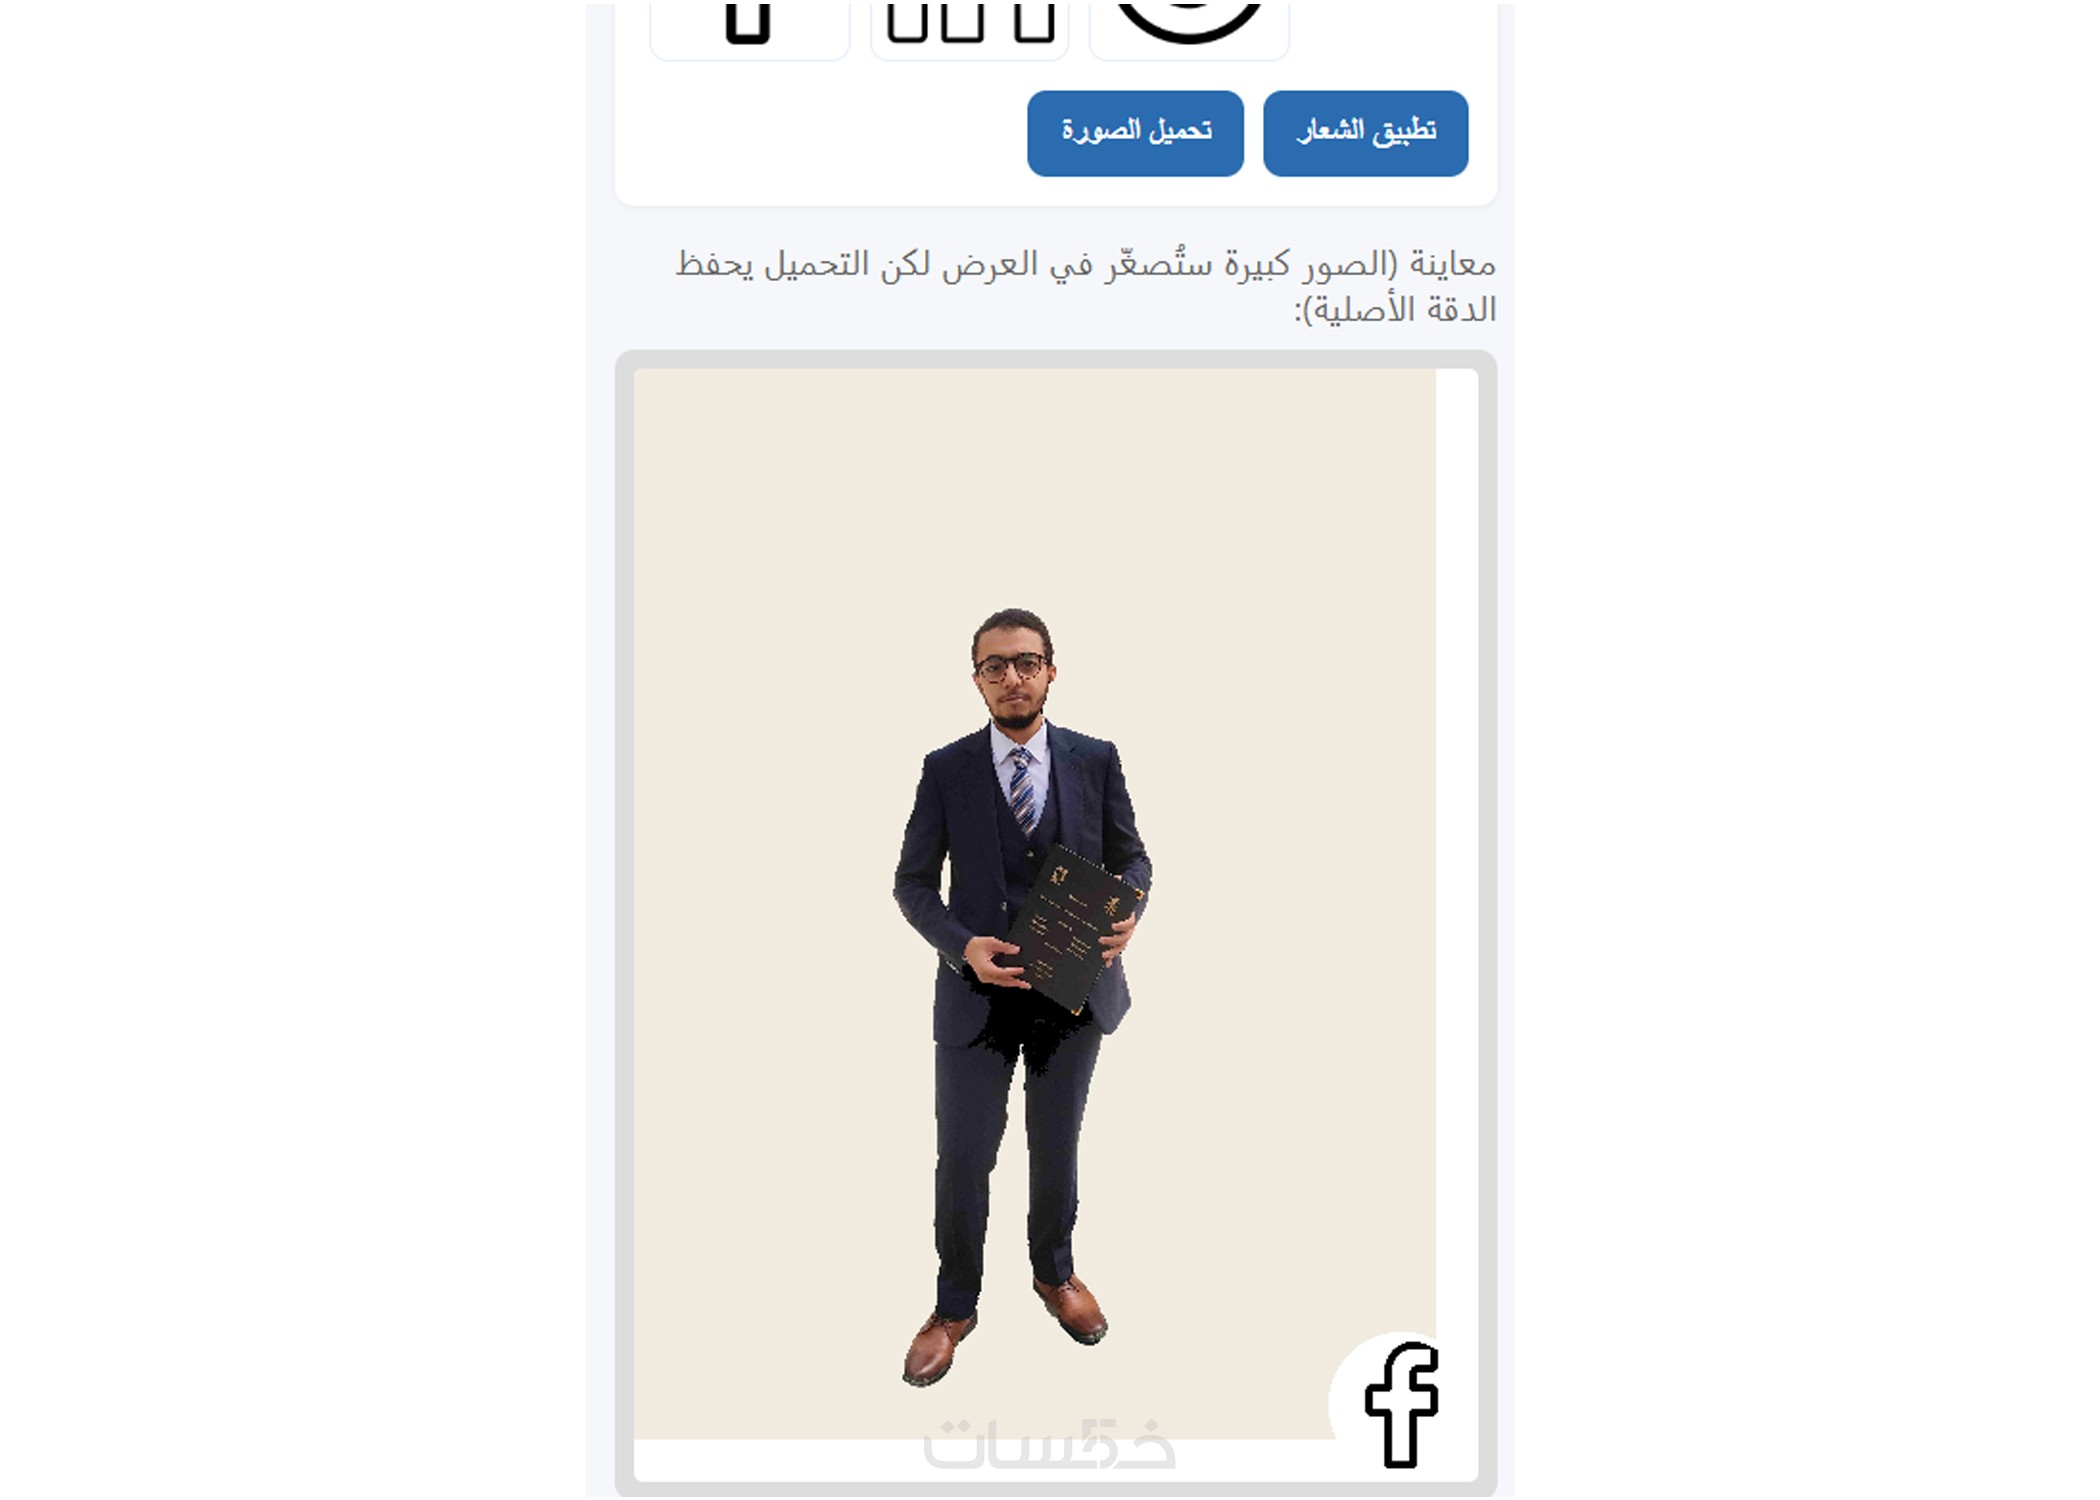The height and width of the screenshot is (1500, 2100).
Task: Choose the three-rectangle logo card
Action: pyautogui.click(x=969, y=30)
